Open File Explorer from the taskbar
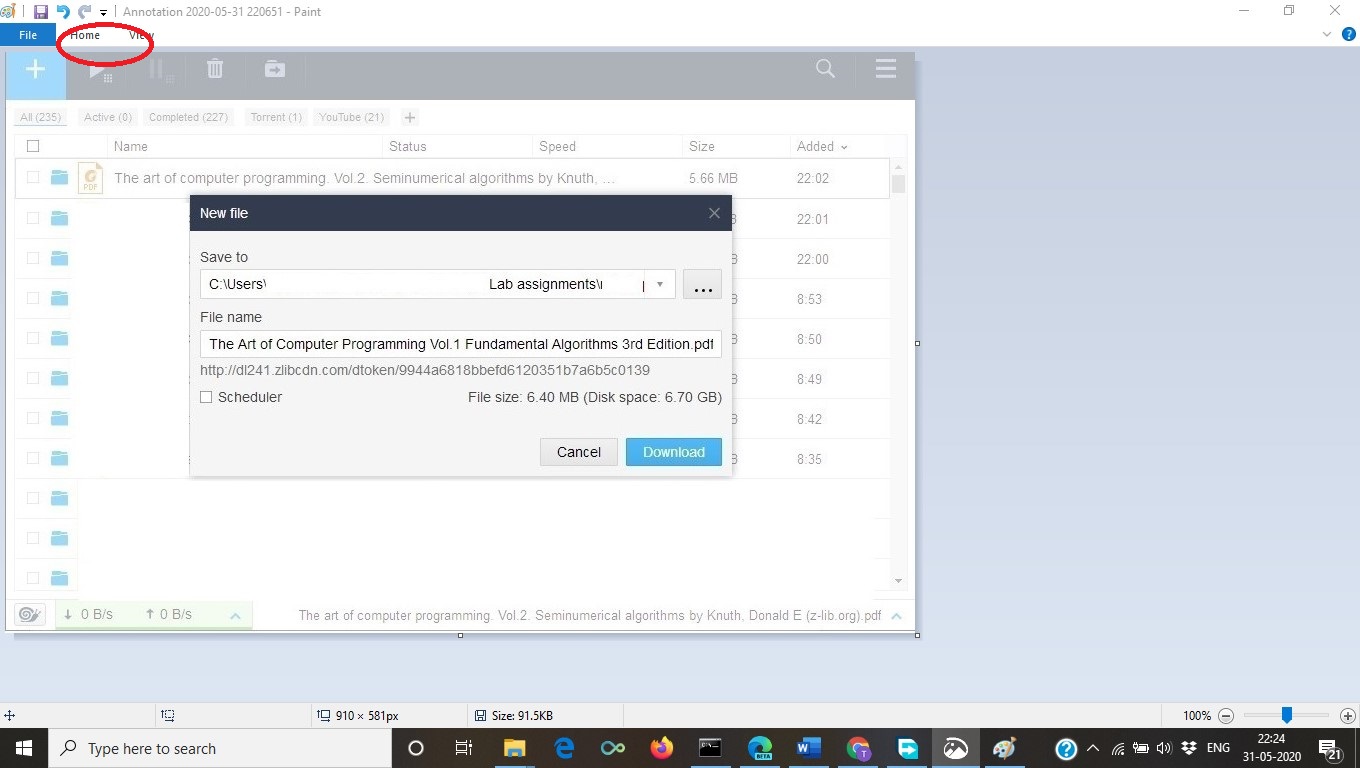 (514, 748)
